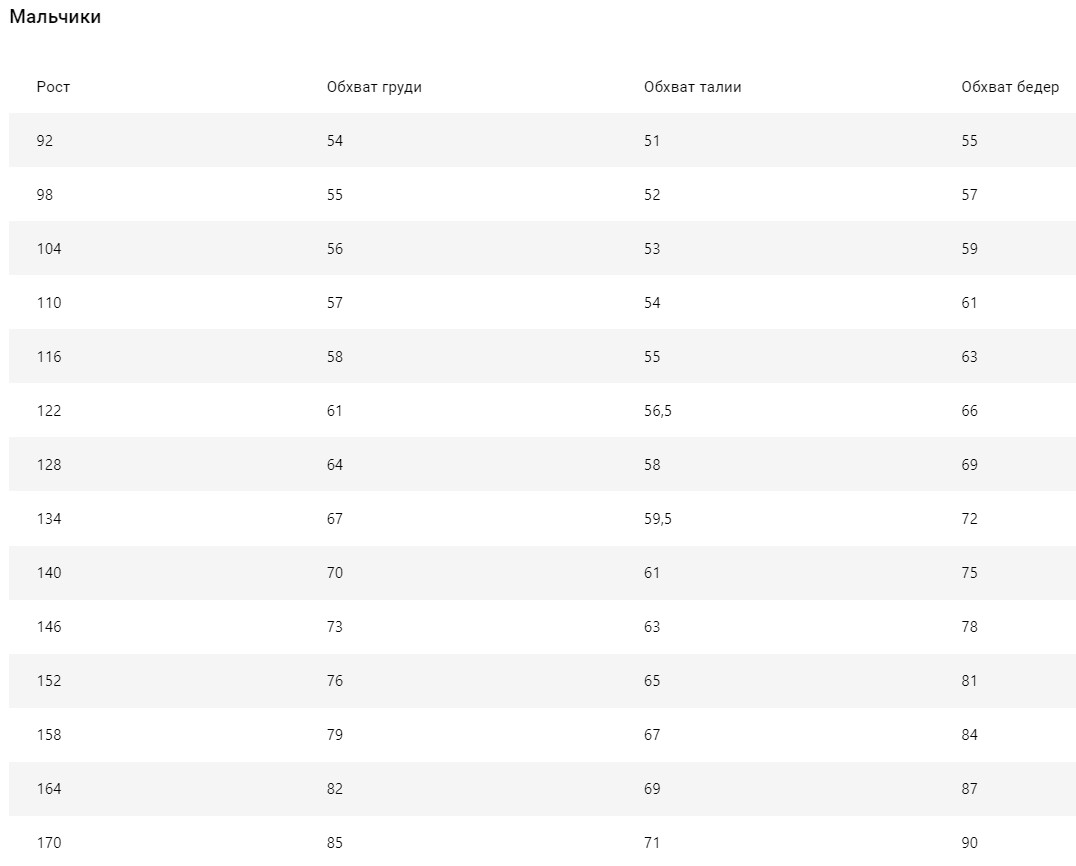The height and width of the screenshot is (866, 1076).
Task: Click hip value 90 in last row
Action: (x=970, y=843)
